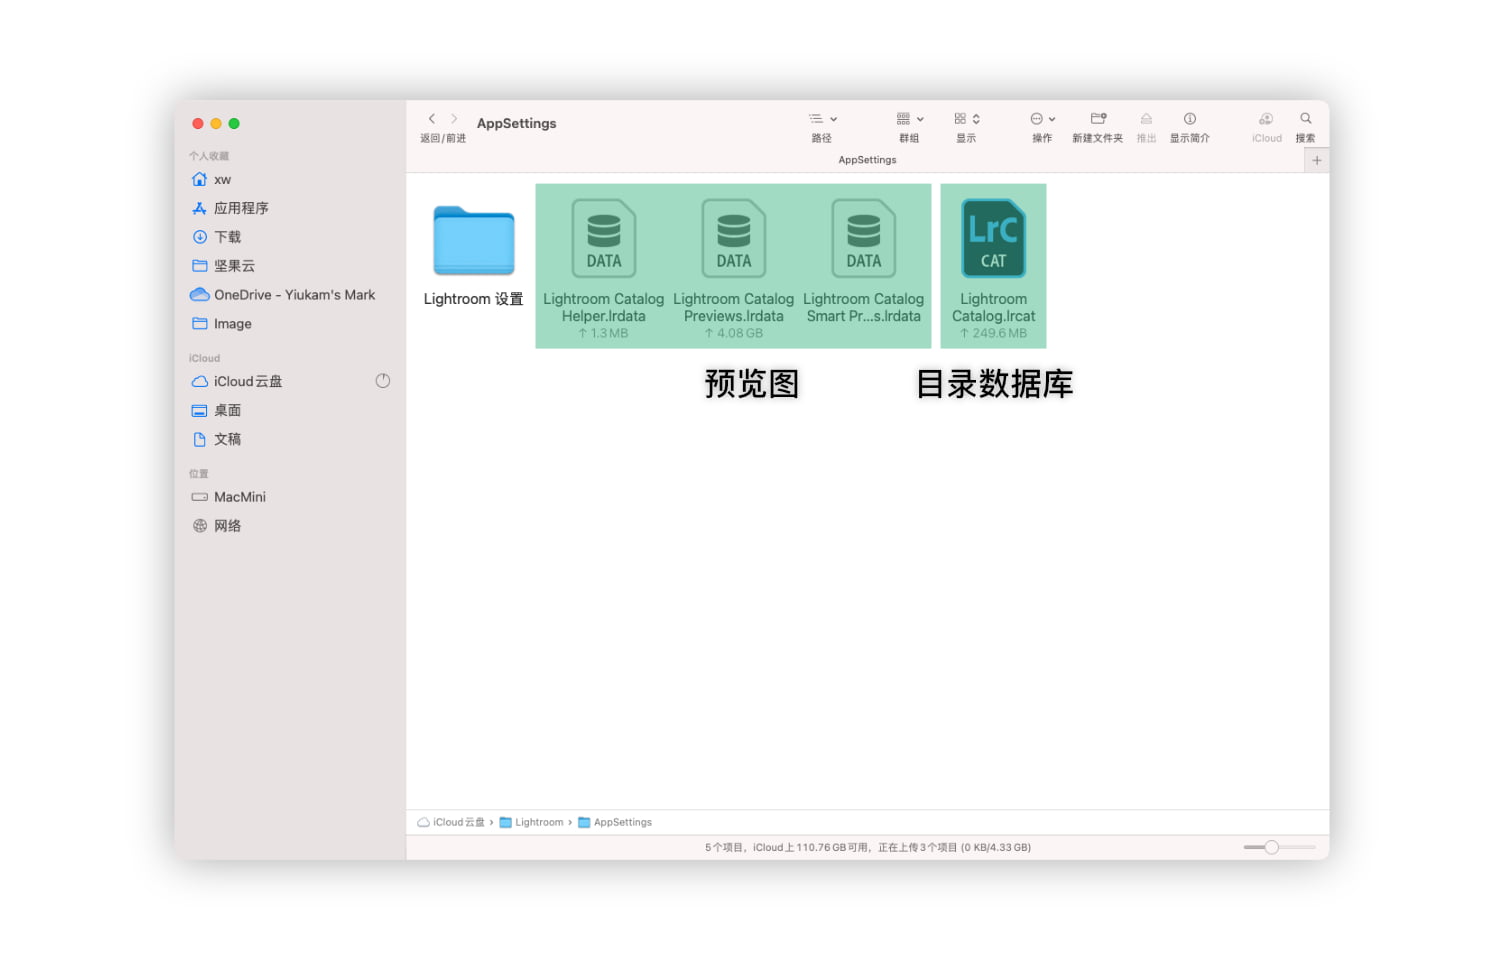Click the green zoom window button
This screenshot has height=960, width=1504.
(x=234, y=124)
